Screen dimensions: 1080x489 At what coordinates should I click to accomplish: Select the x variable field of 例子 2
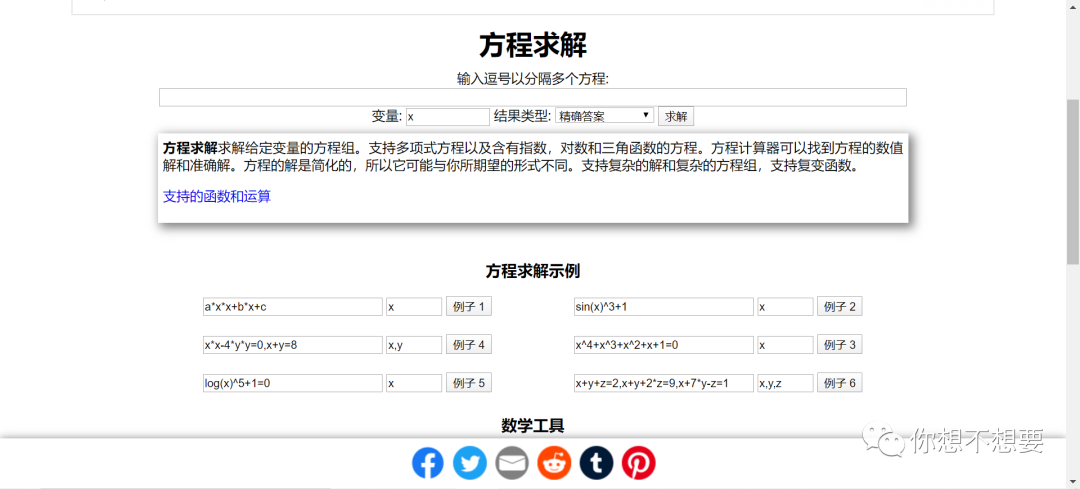(x=785, y=306)
